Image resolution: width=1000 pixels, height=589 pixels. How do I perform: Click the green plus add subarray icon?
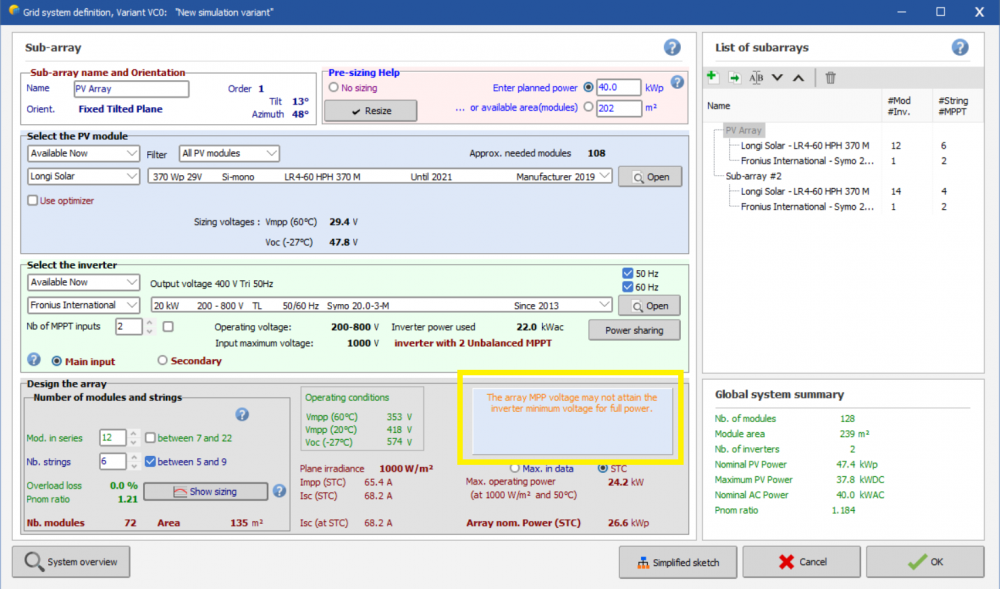[712, 77]
